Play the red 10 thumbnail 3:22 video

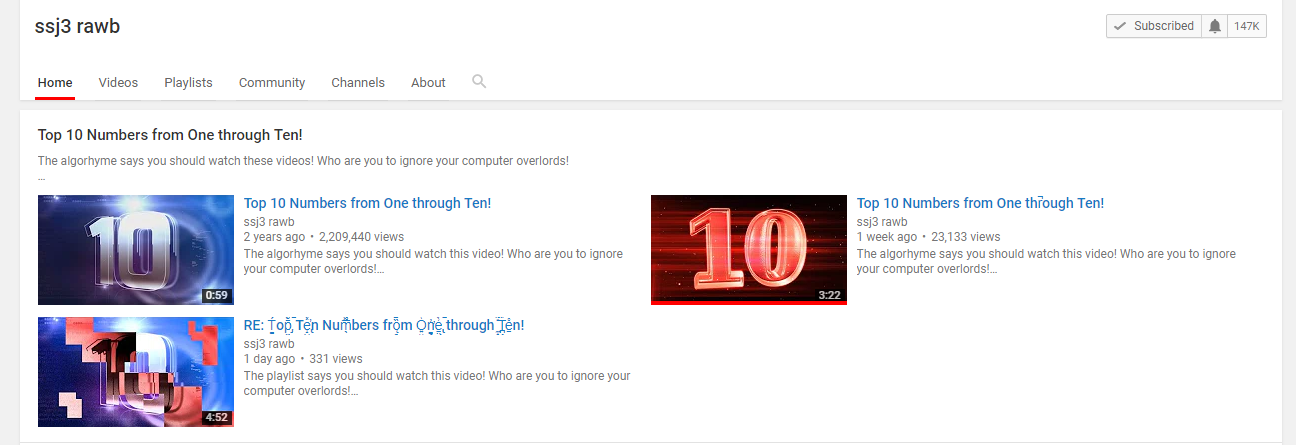[x=749, y=250]
